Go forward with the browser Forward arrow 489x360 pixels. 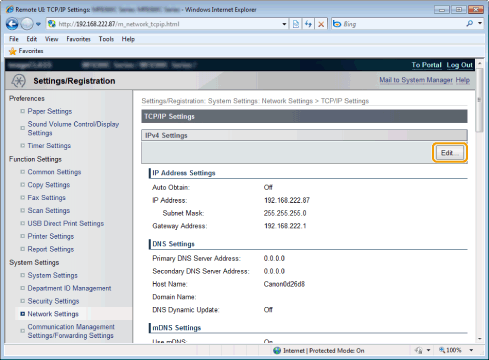tap(27, 24)
